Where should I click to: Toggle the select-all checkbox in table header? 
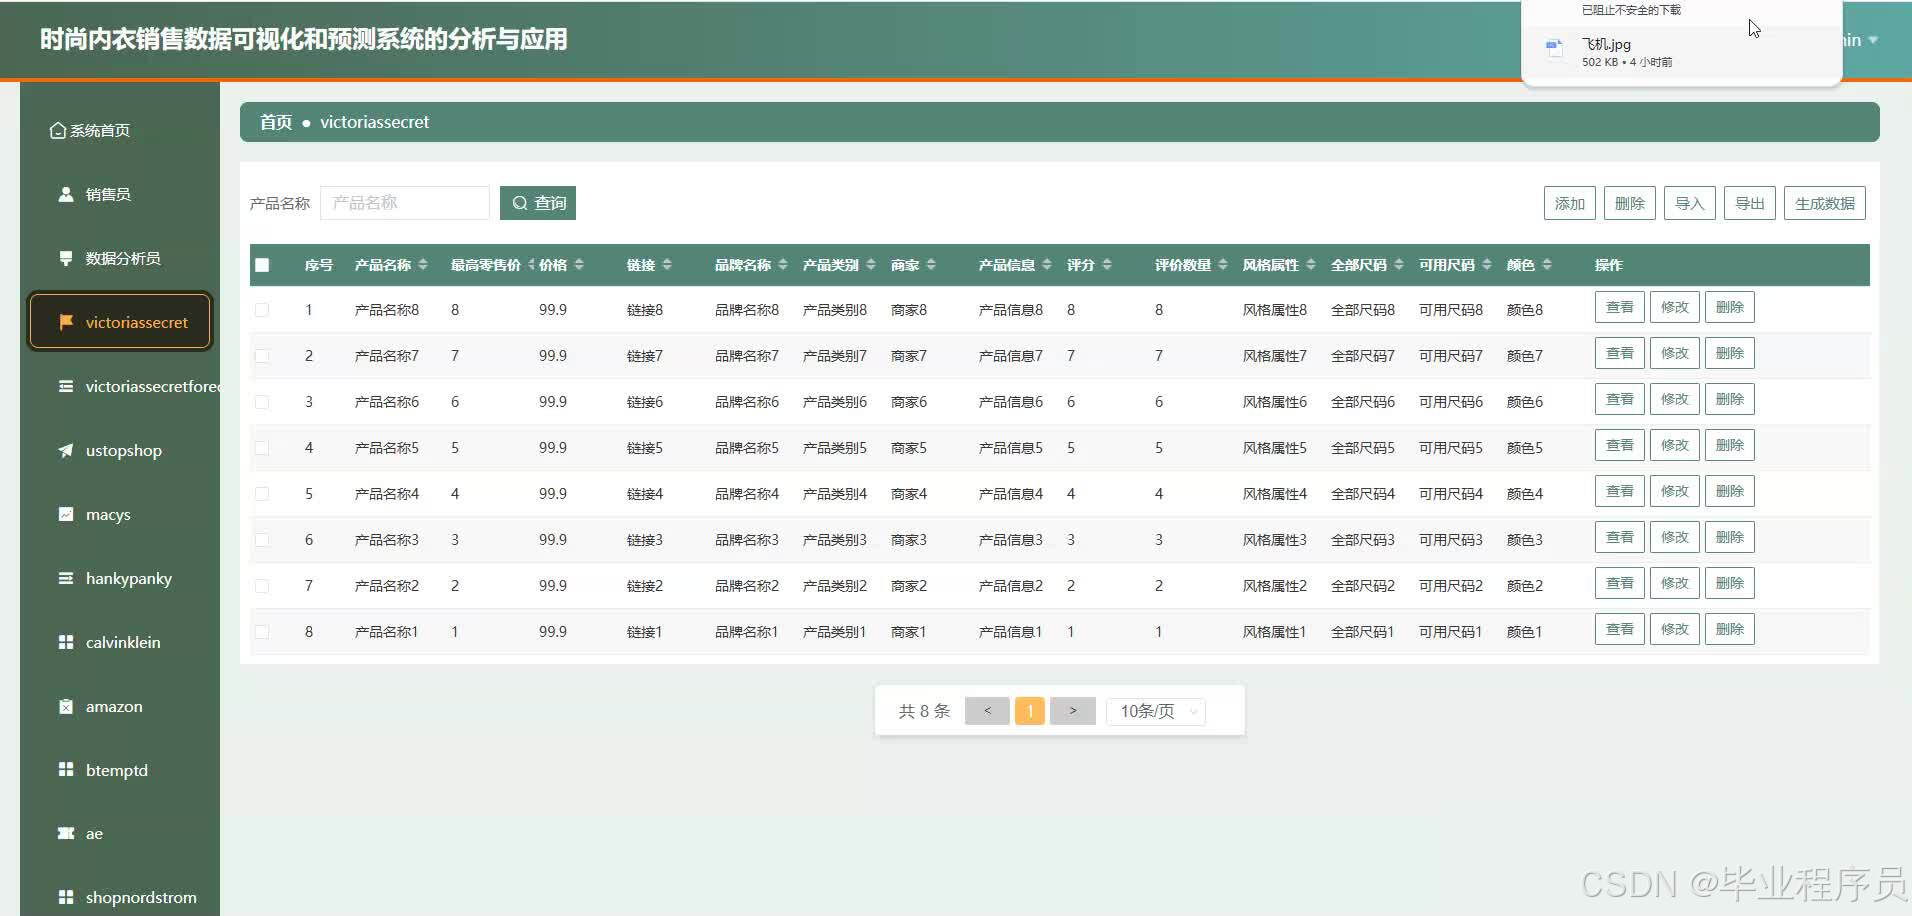(262, 265)
